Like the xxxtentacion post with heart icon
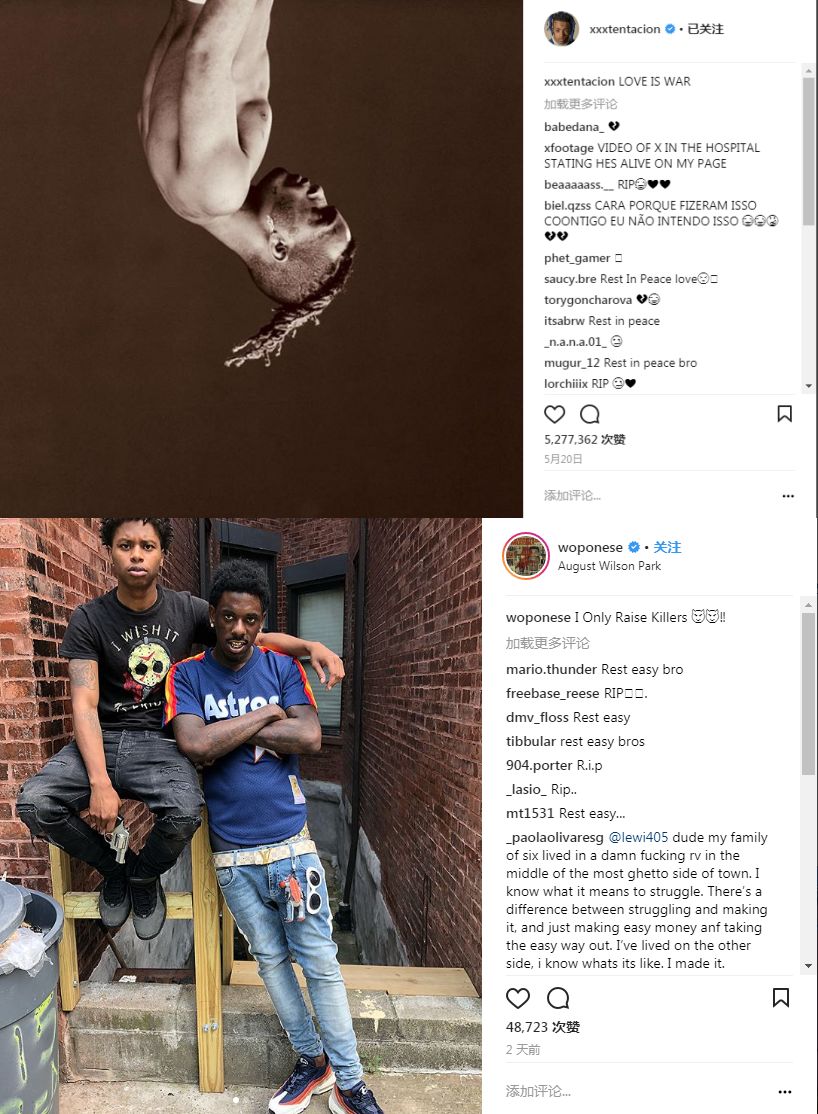The width and height of the screenshot is (818, 1114). click(x=554, y=413)
